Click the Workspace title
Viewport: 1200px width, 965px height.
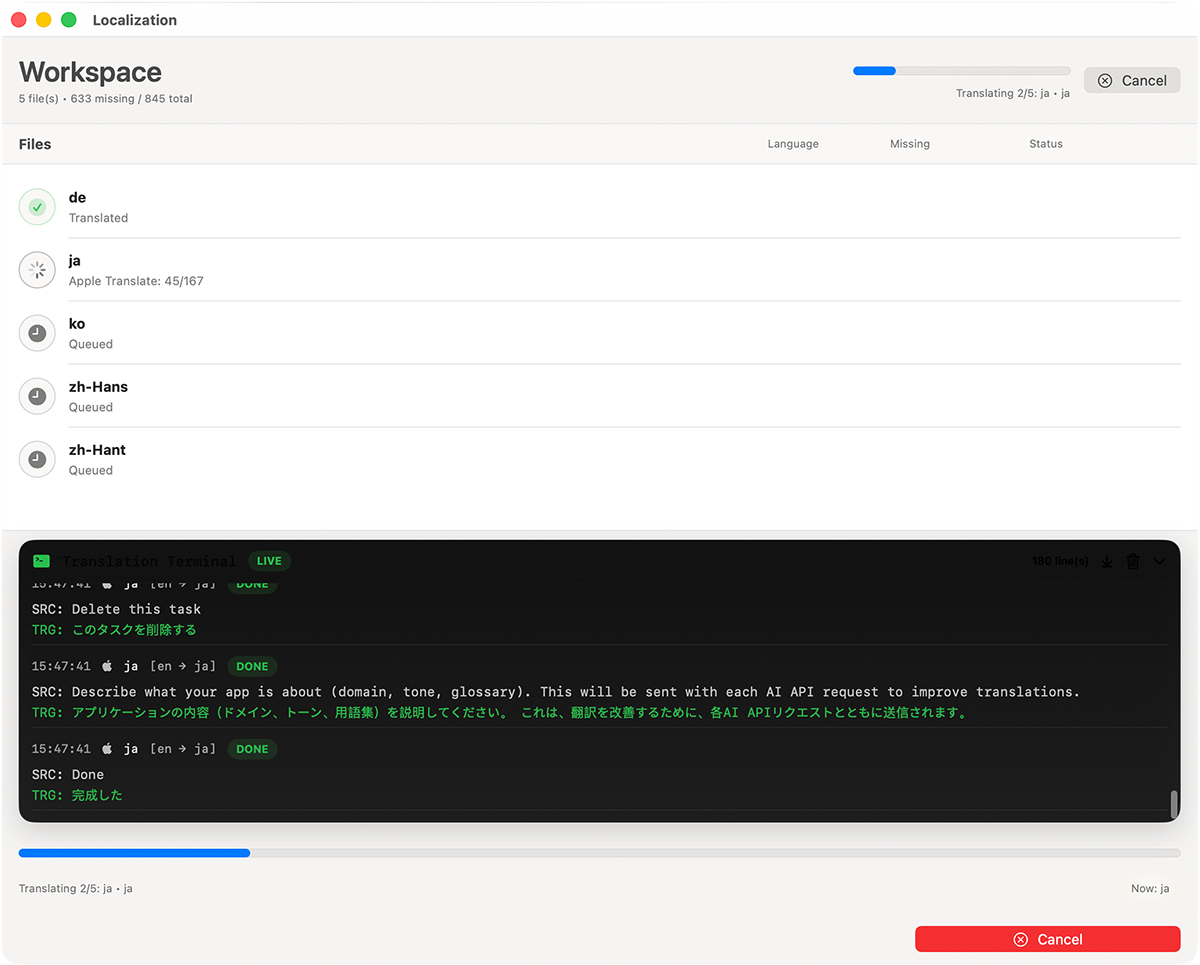click(90, 72)
